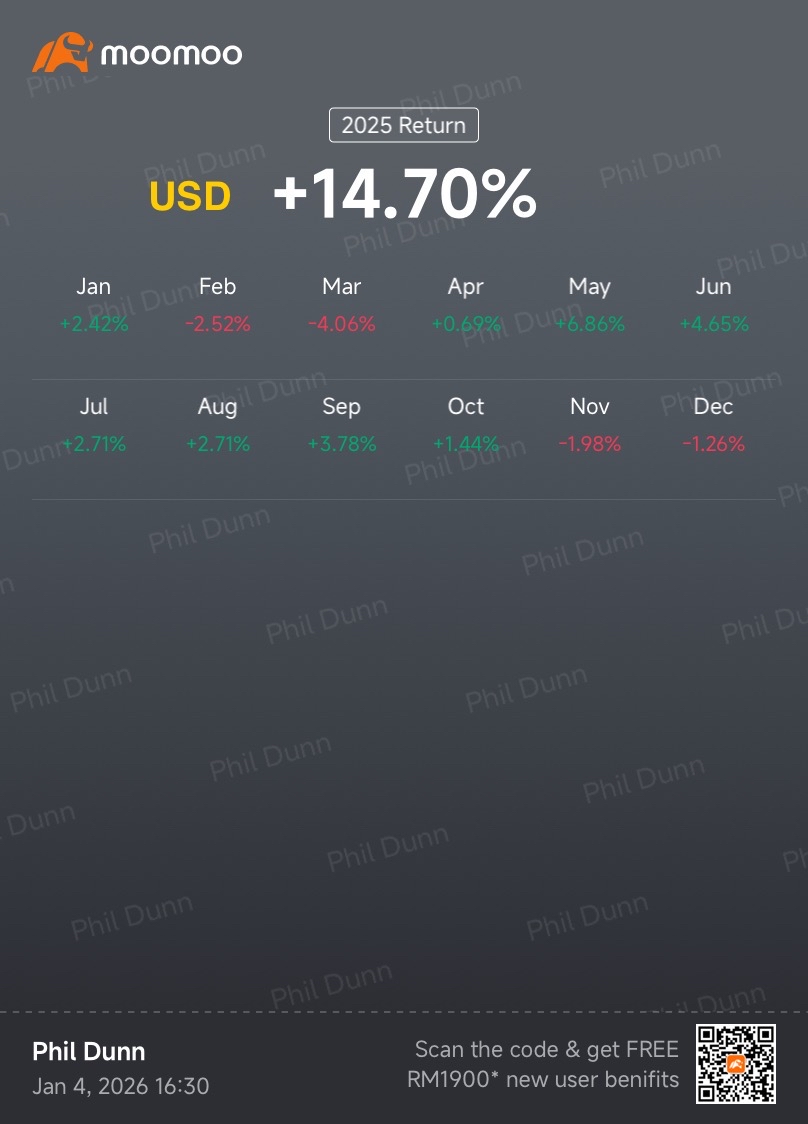Open the Apr monthly return
The width and height of the screenshot is (808, 1124).
pyautogui.click(x=466, y=305)
